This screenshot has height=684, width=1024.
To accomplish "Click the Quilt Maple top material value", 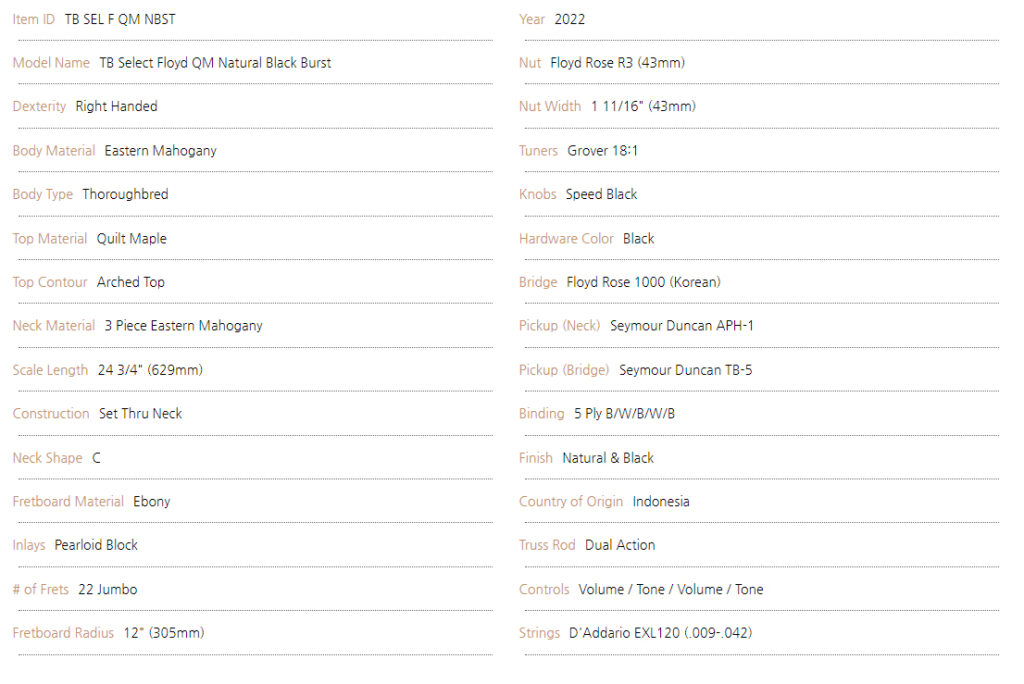I will tap(131, 238).
